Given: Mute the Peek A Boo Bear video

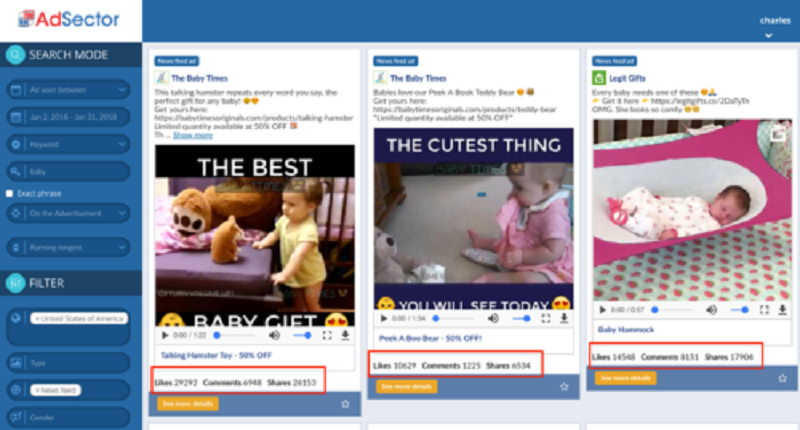Looking at the screenshot, I should tap(493, 318).
